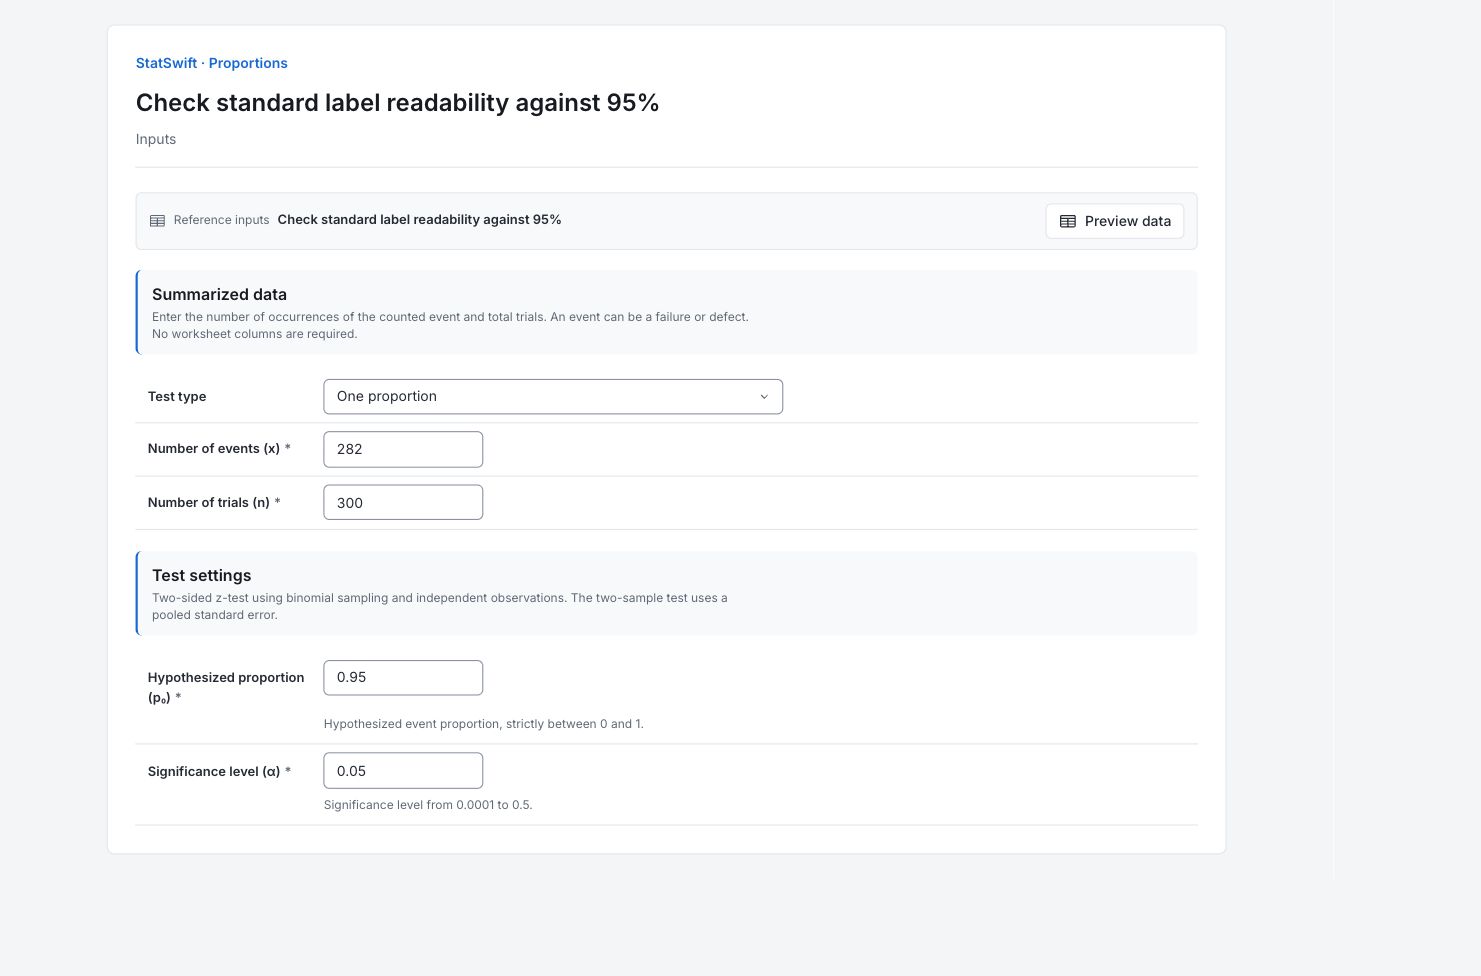Open the StatSwift · Proportions breadcrumb link

[212, 63]
